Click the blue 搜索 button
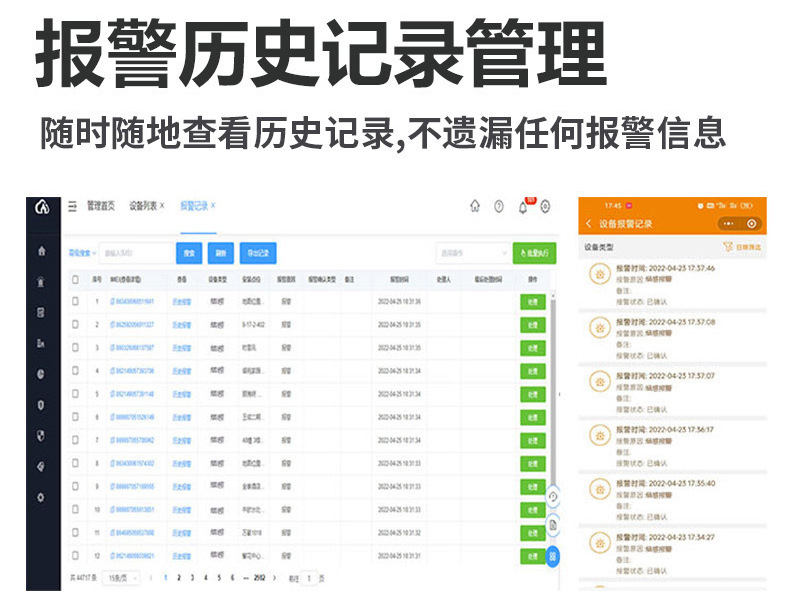This screenshot has height=599, width=790. pyautogui.click(x=189, y=253)
